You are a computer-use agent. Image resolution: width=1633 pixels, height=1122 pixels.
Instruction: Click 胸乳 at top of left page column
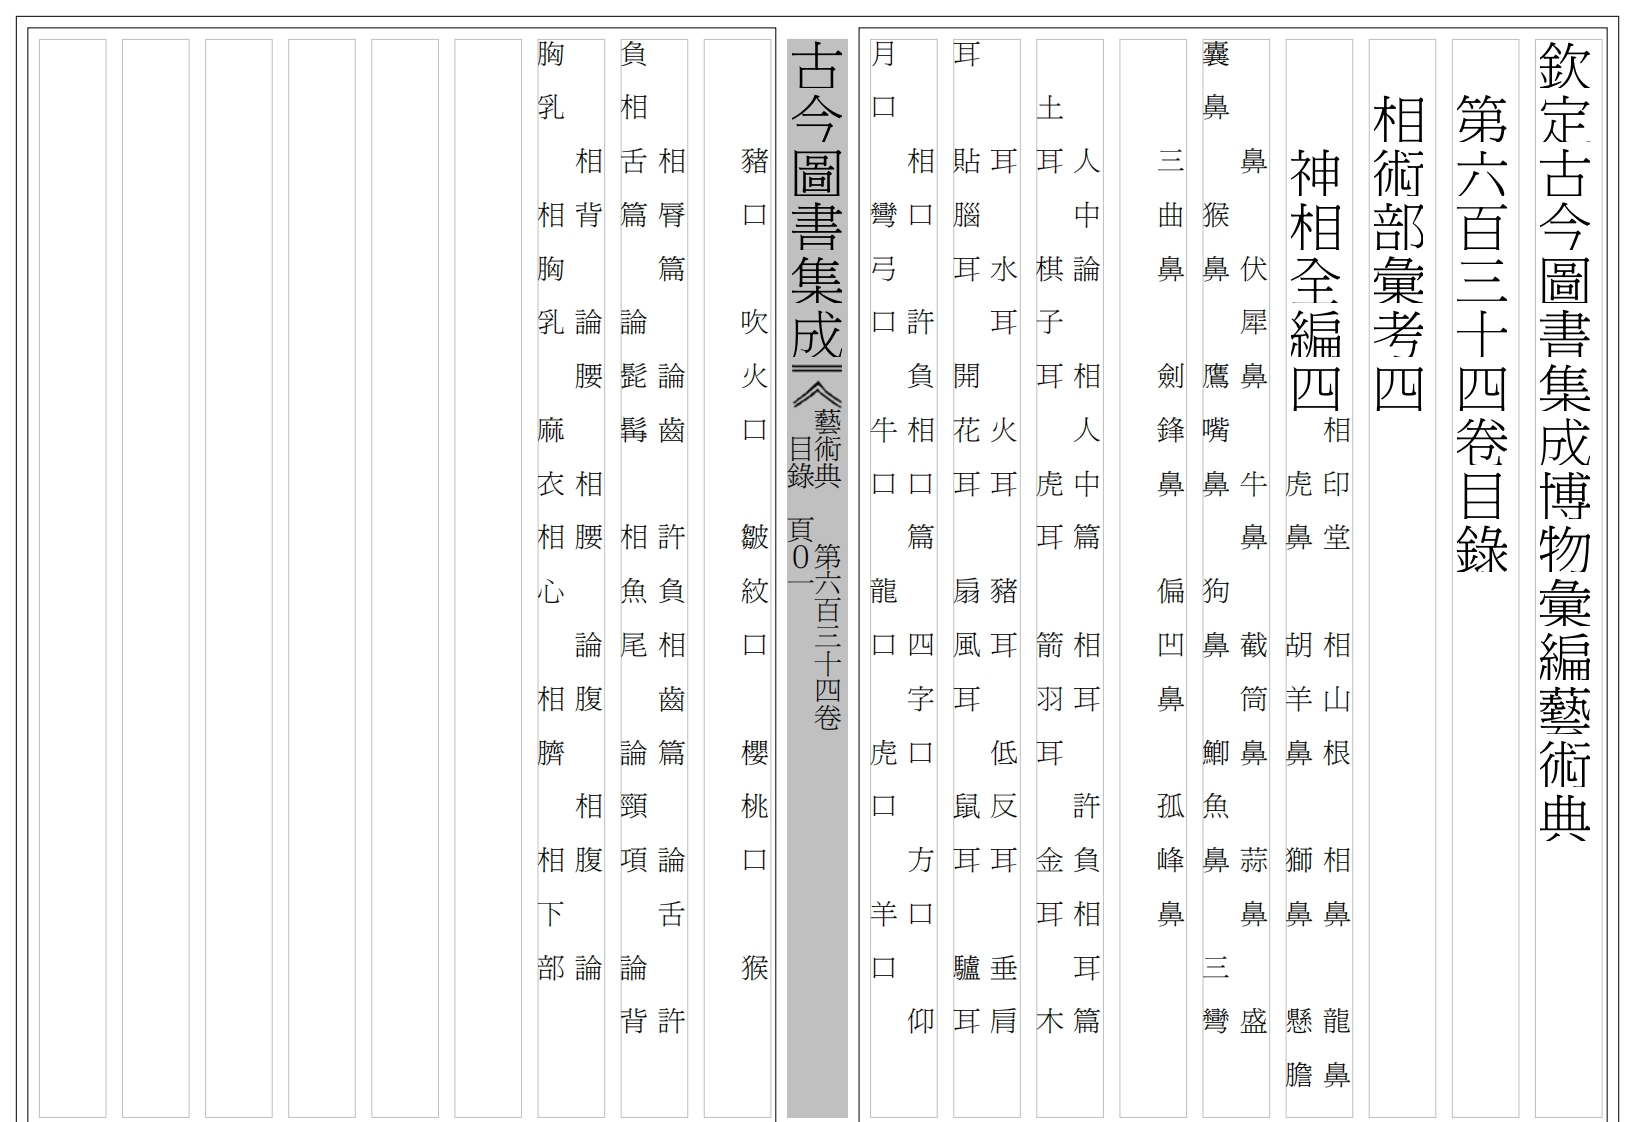tap(551, 80)
